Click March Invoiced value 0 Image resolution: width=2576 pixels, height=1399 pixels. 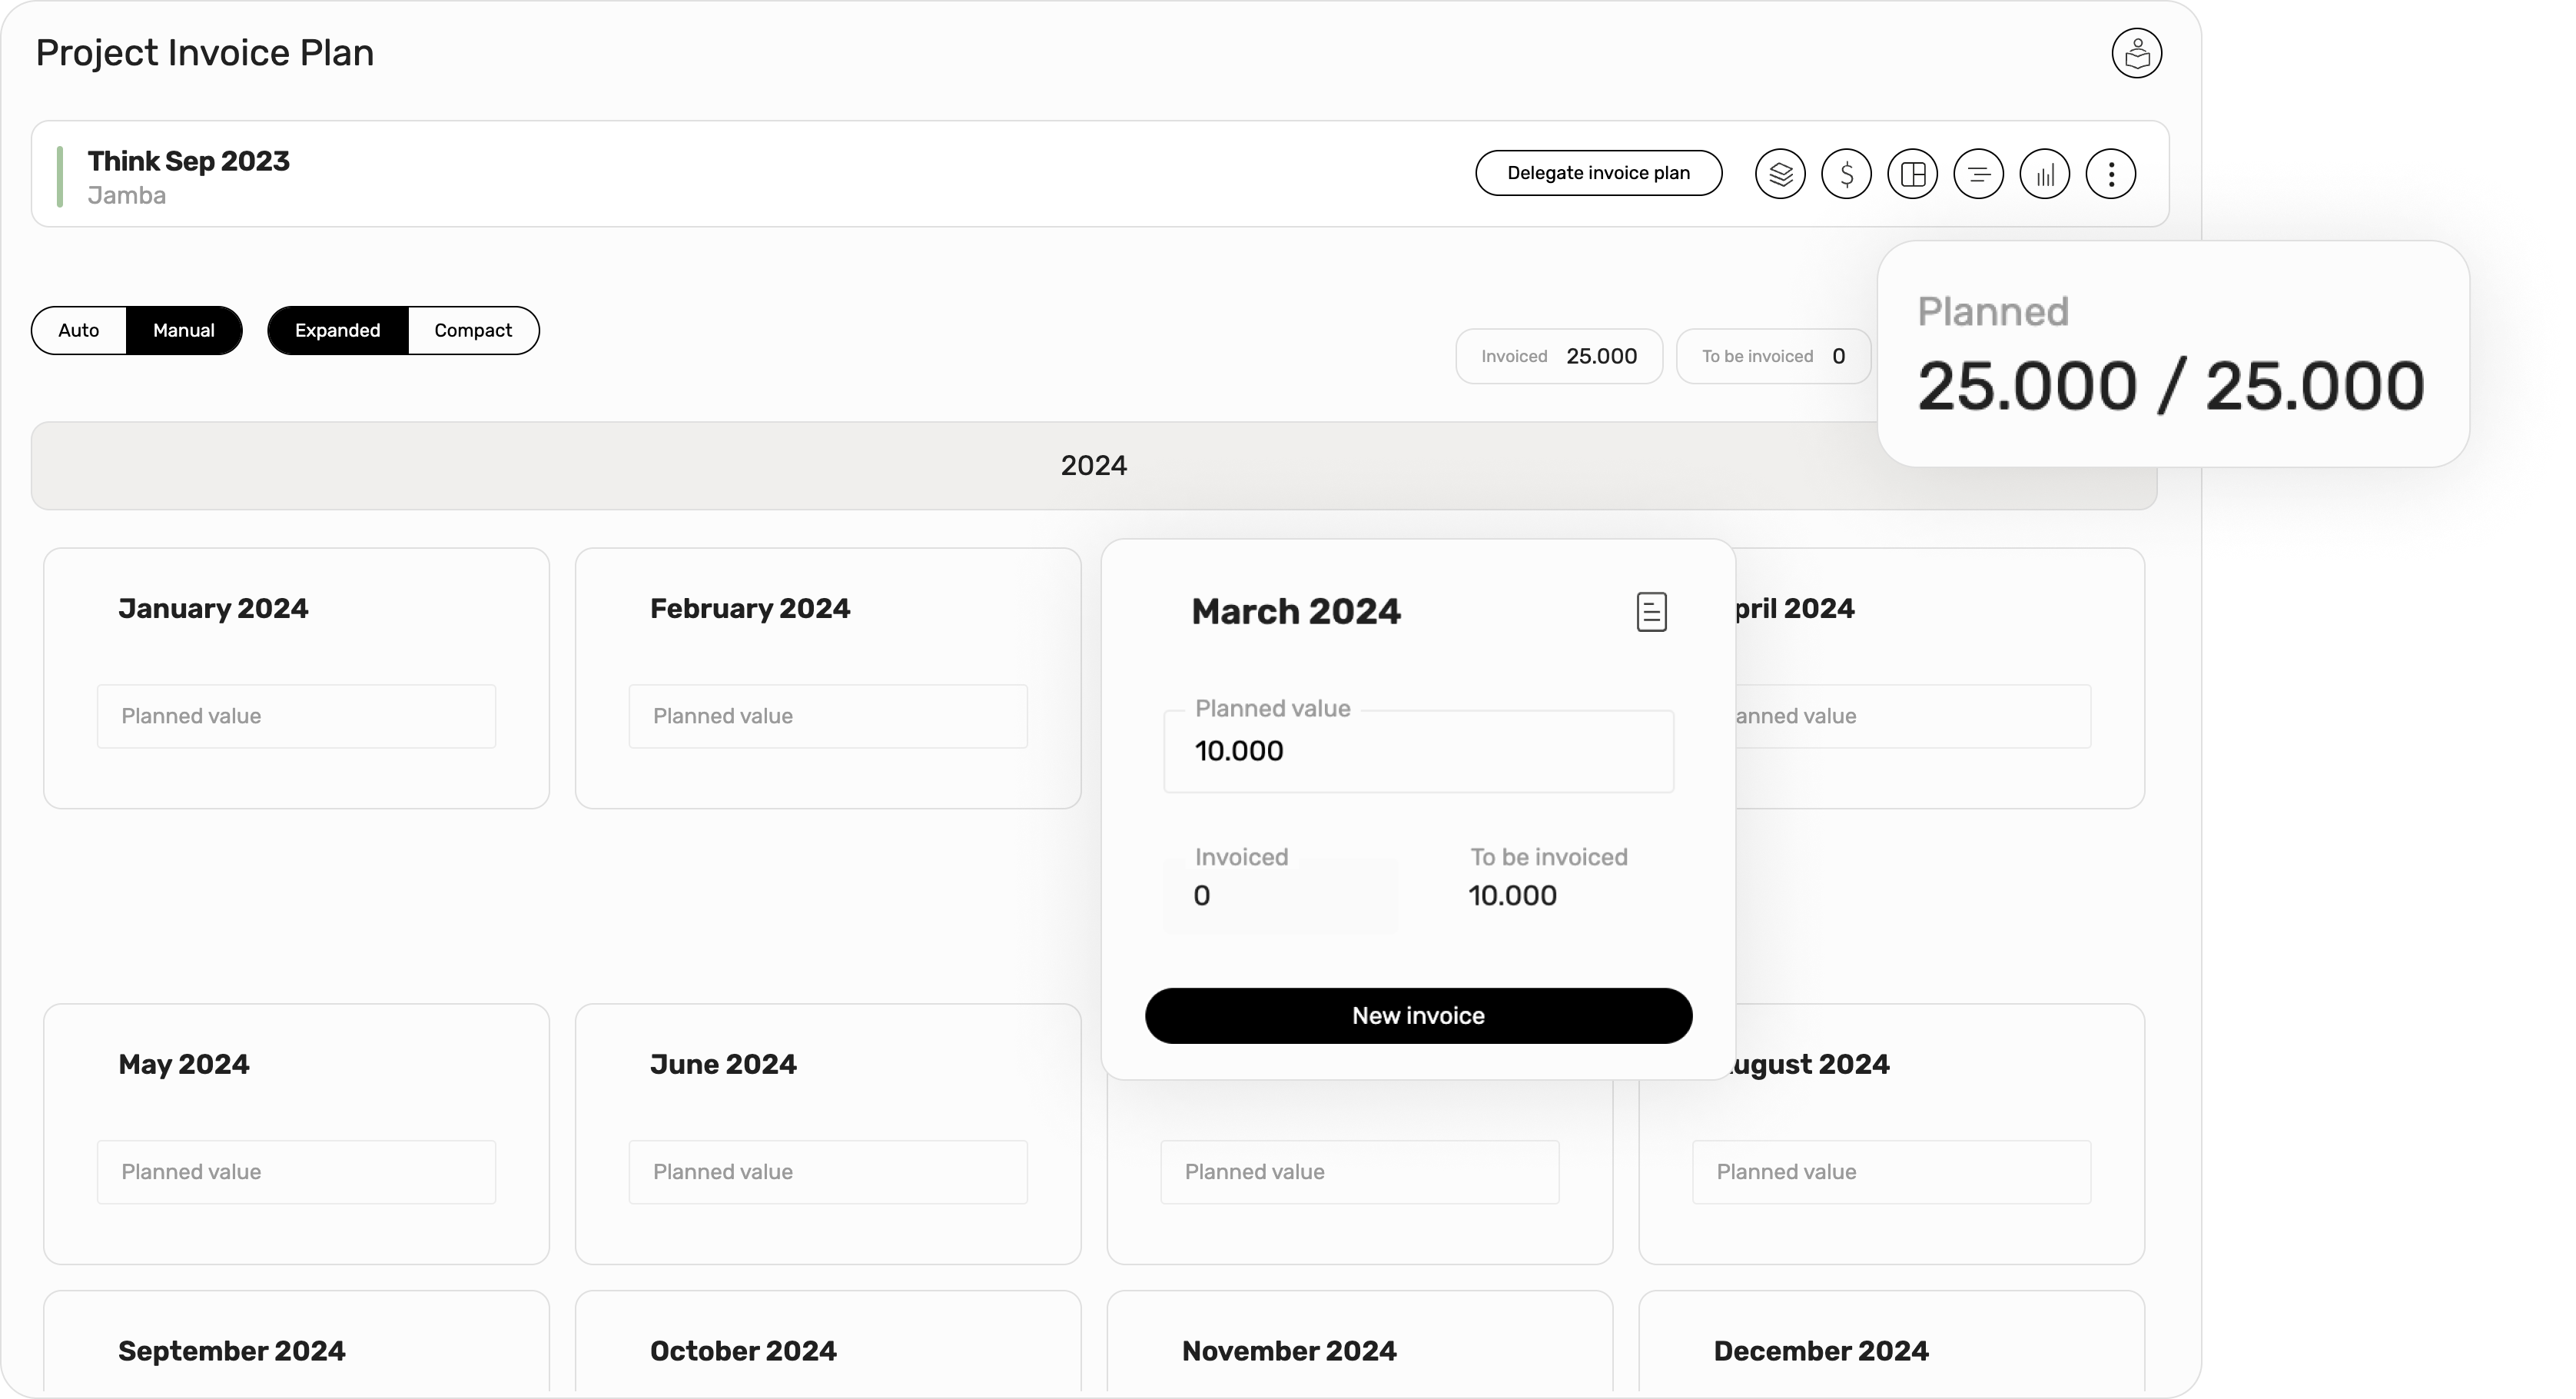[1202, 896]
